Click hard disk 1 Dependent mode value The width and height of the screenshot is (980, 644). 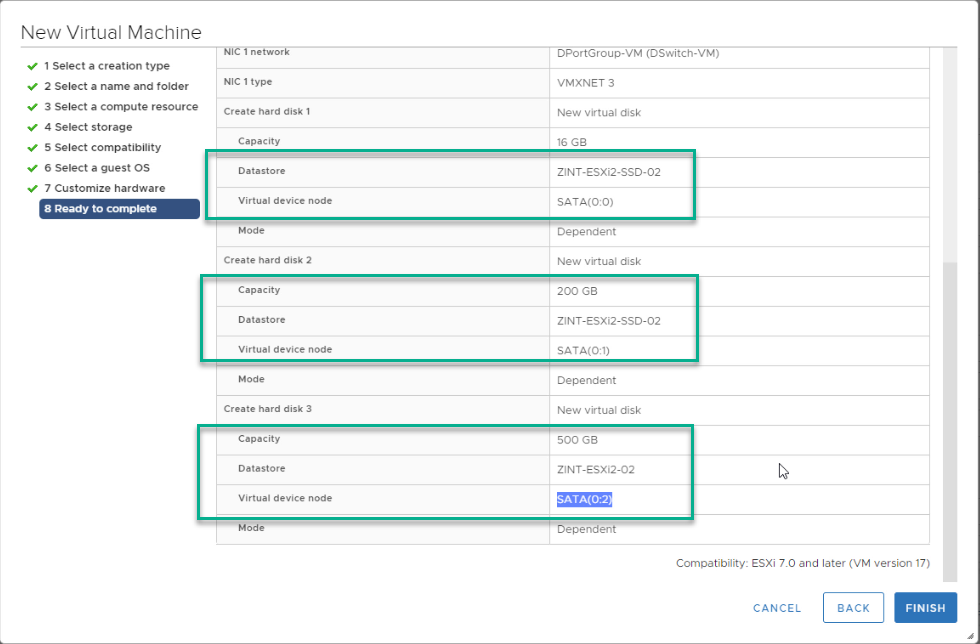(586, 232)
